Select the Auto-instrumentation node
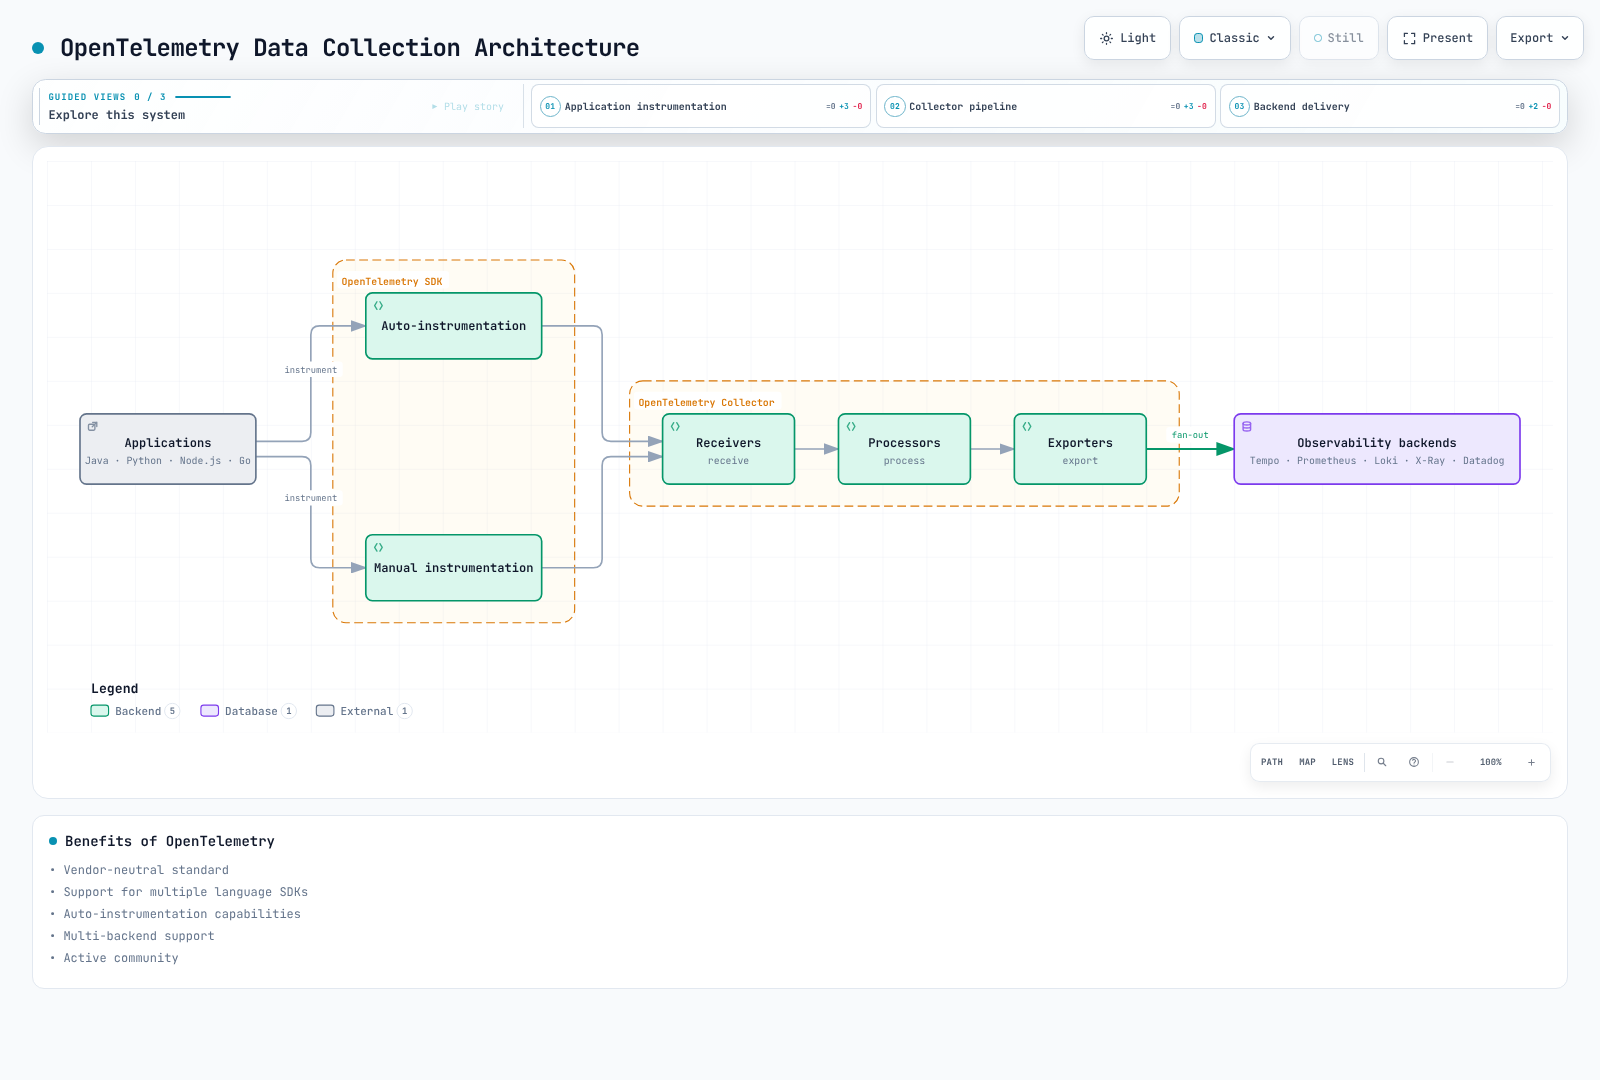This screenshot has width=1600, height=1080. point(454,326)
